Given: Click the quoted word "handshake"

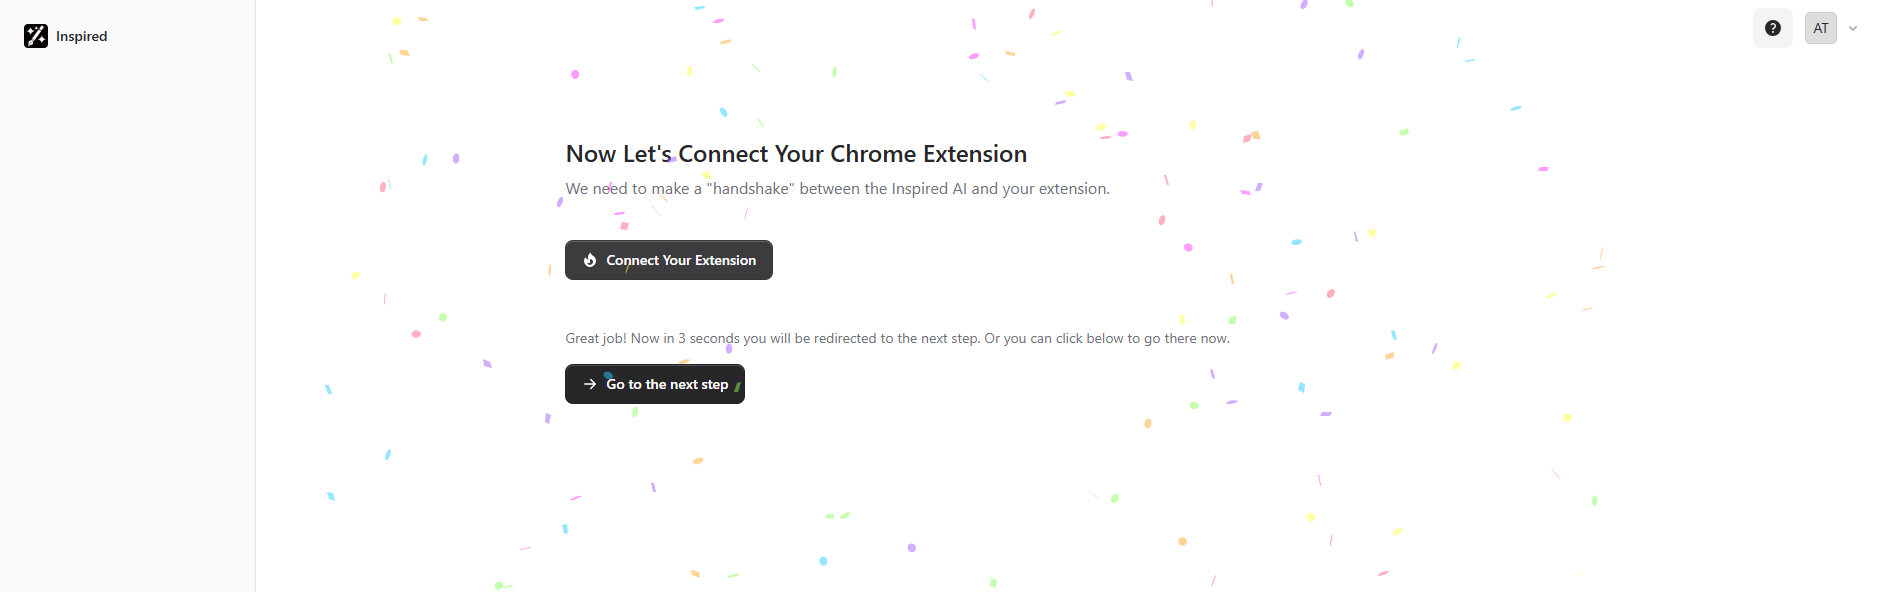Looking at the screenshot, I should pos(750,188).
